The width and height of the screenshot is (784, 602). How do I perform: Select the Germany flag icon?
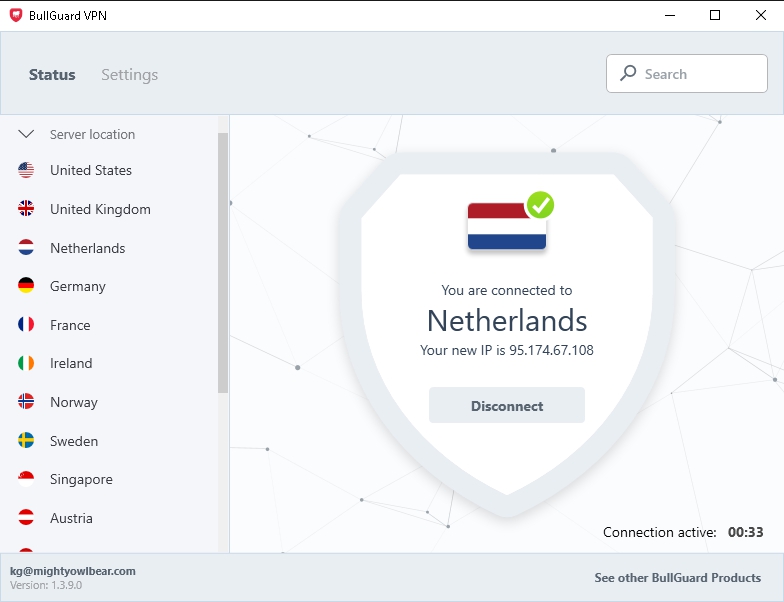pyautogui.click(x=26, y=286)
